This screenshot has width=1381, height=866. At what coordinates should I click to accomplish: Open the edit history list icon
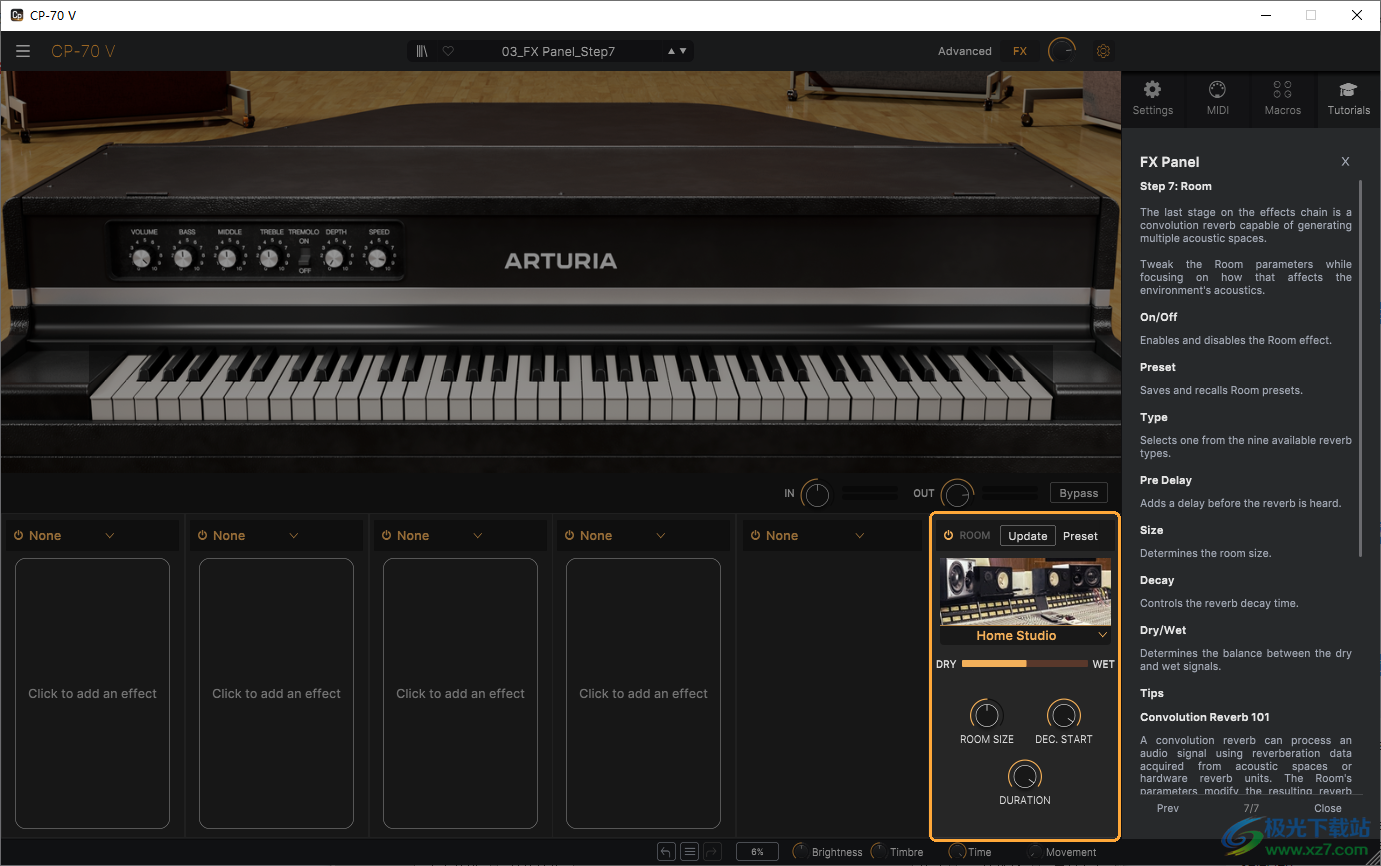click(x=689, y=851)
